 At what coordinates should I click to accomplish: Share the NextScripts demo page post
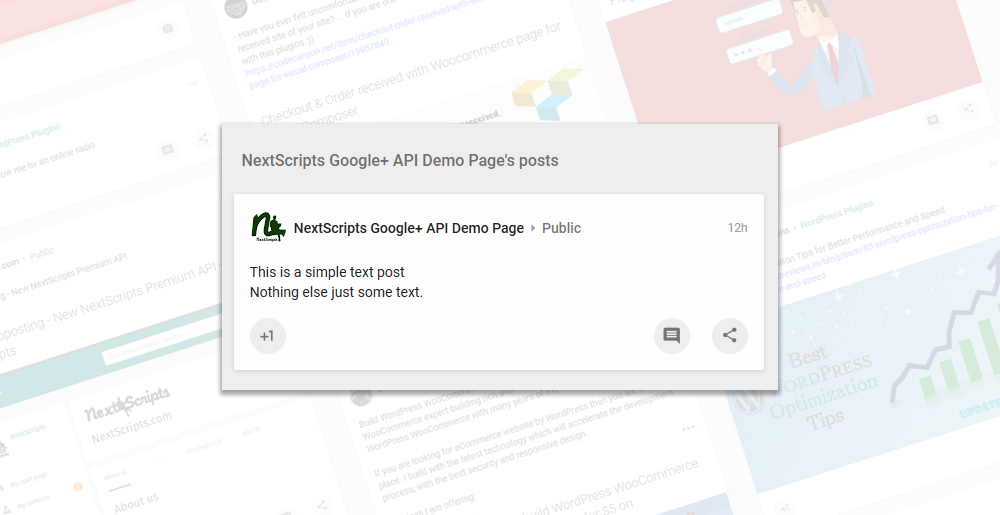(x=730, y=335)
